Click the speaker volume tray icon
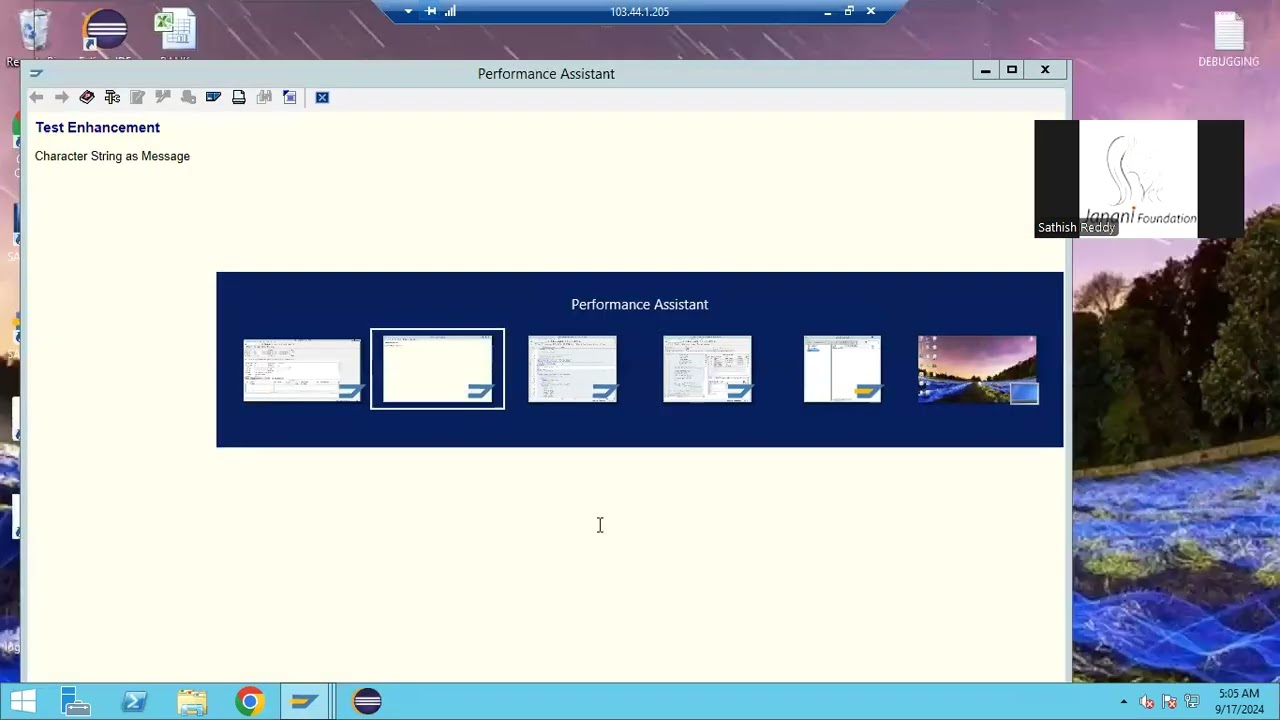 1147,702
